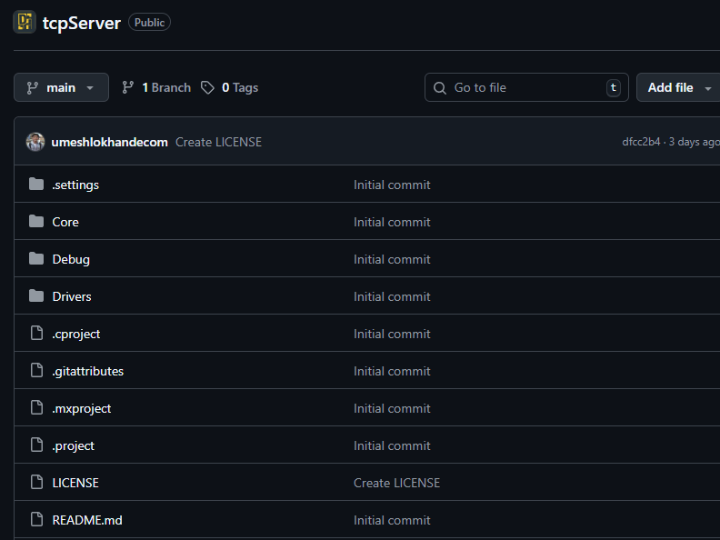Open the Create LICENSE commit message
This screenshot has width=720, height=540.
pyautogui.click(x=218, y=142)
